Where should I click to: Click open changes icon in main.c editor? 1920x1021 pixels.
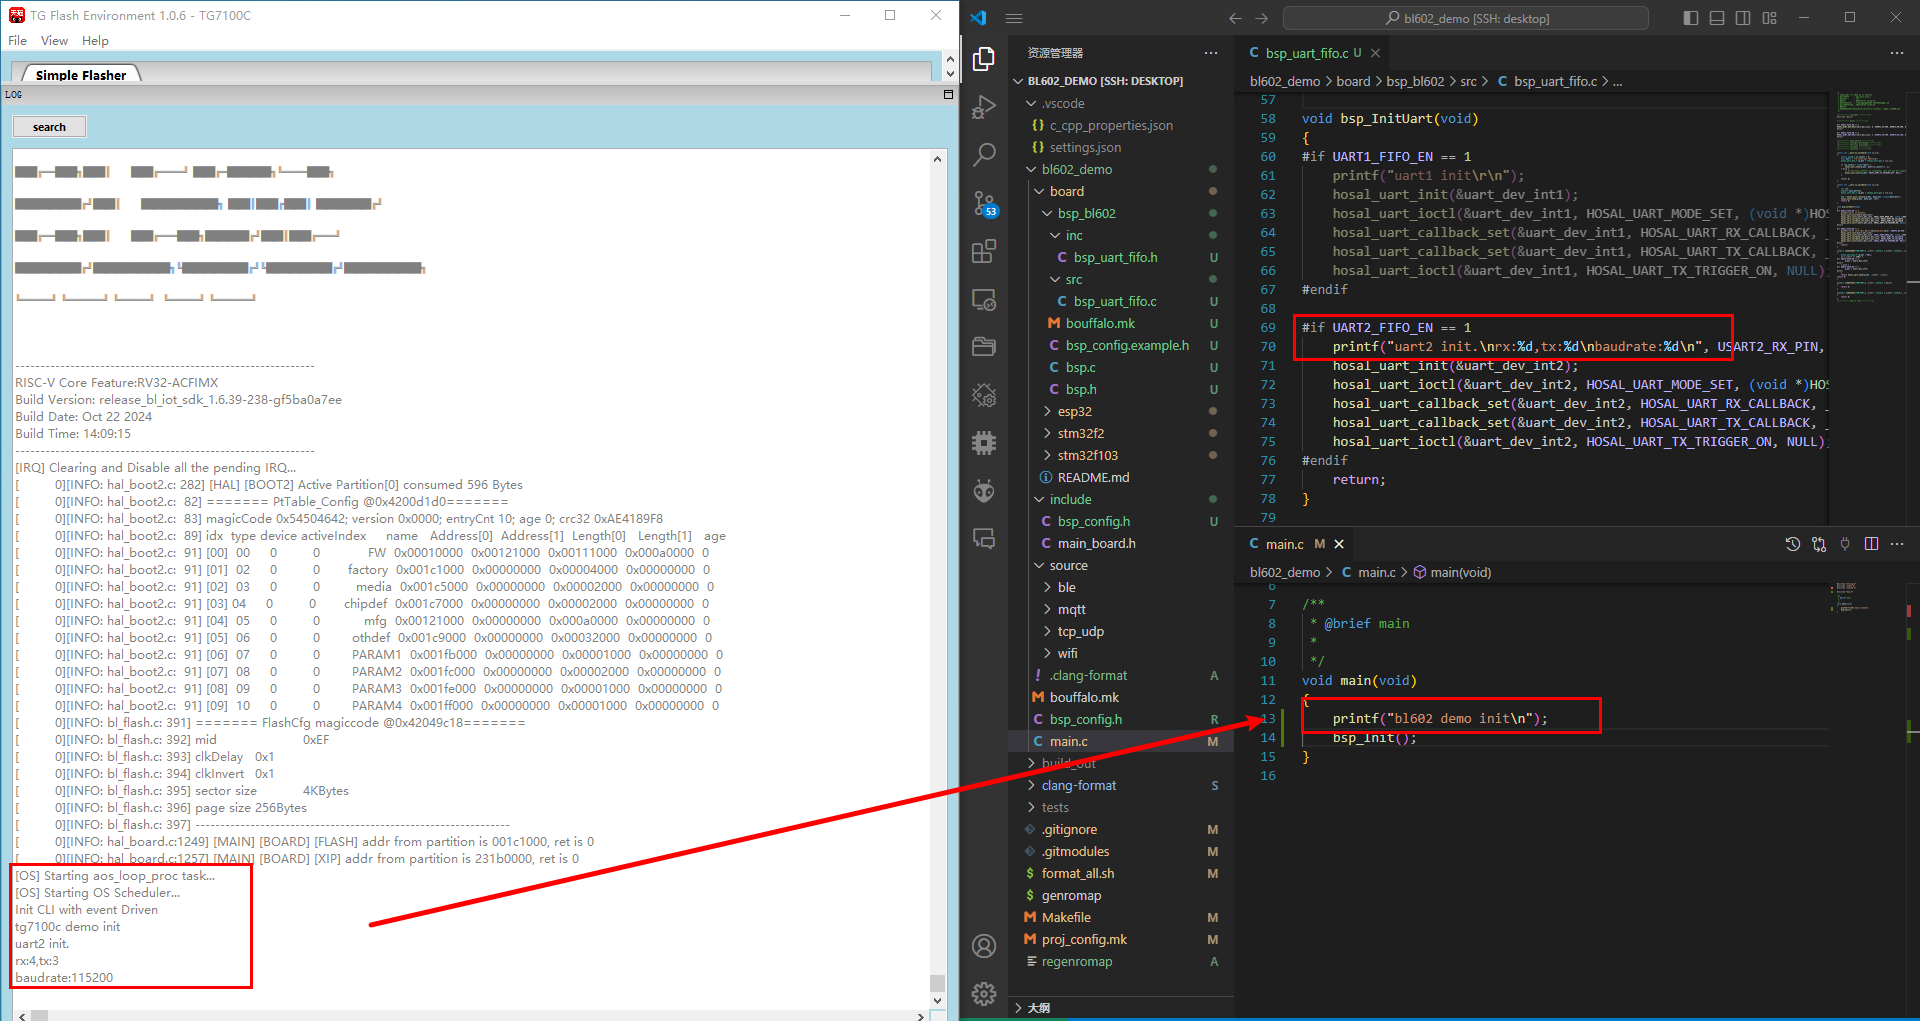tap(1819, 544)
